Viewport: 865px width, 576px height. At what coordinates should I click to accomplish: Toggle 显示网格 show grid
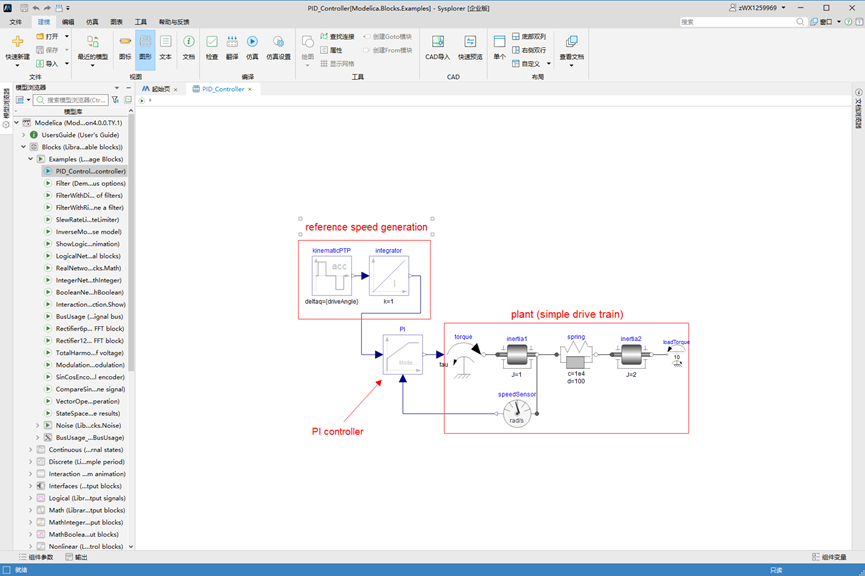(337, 63)
